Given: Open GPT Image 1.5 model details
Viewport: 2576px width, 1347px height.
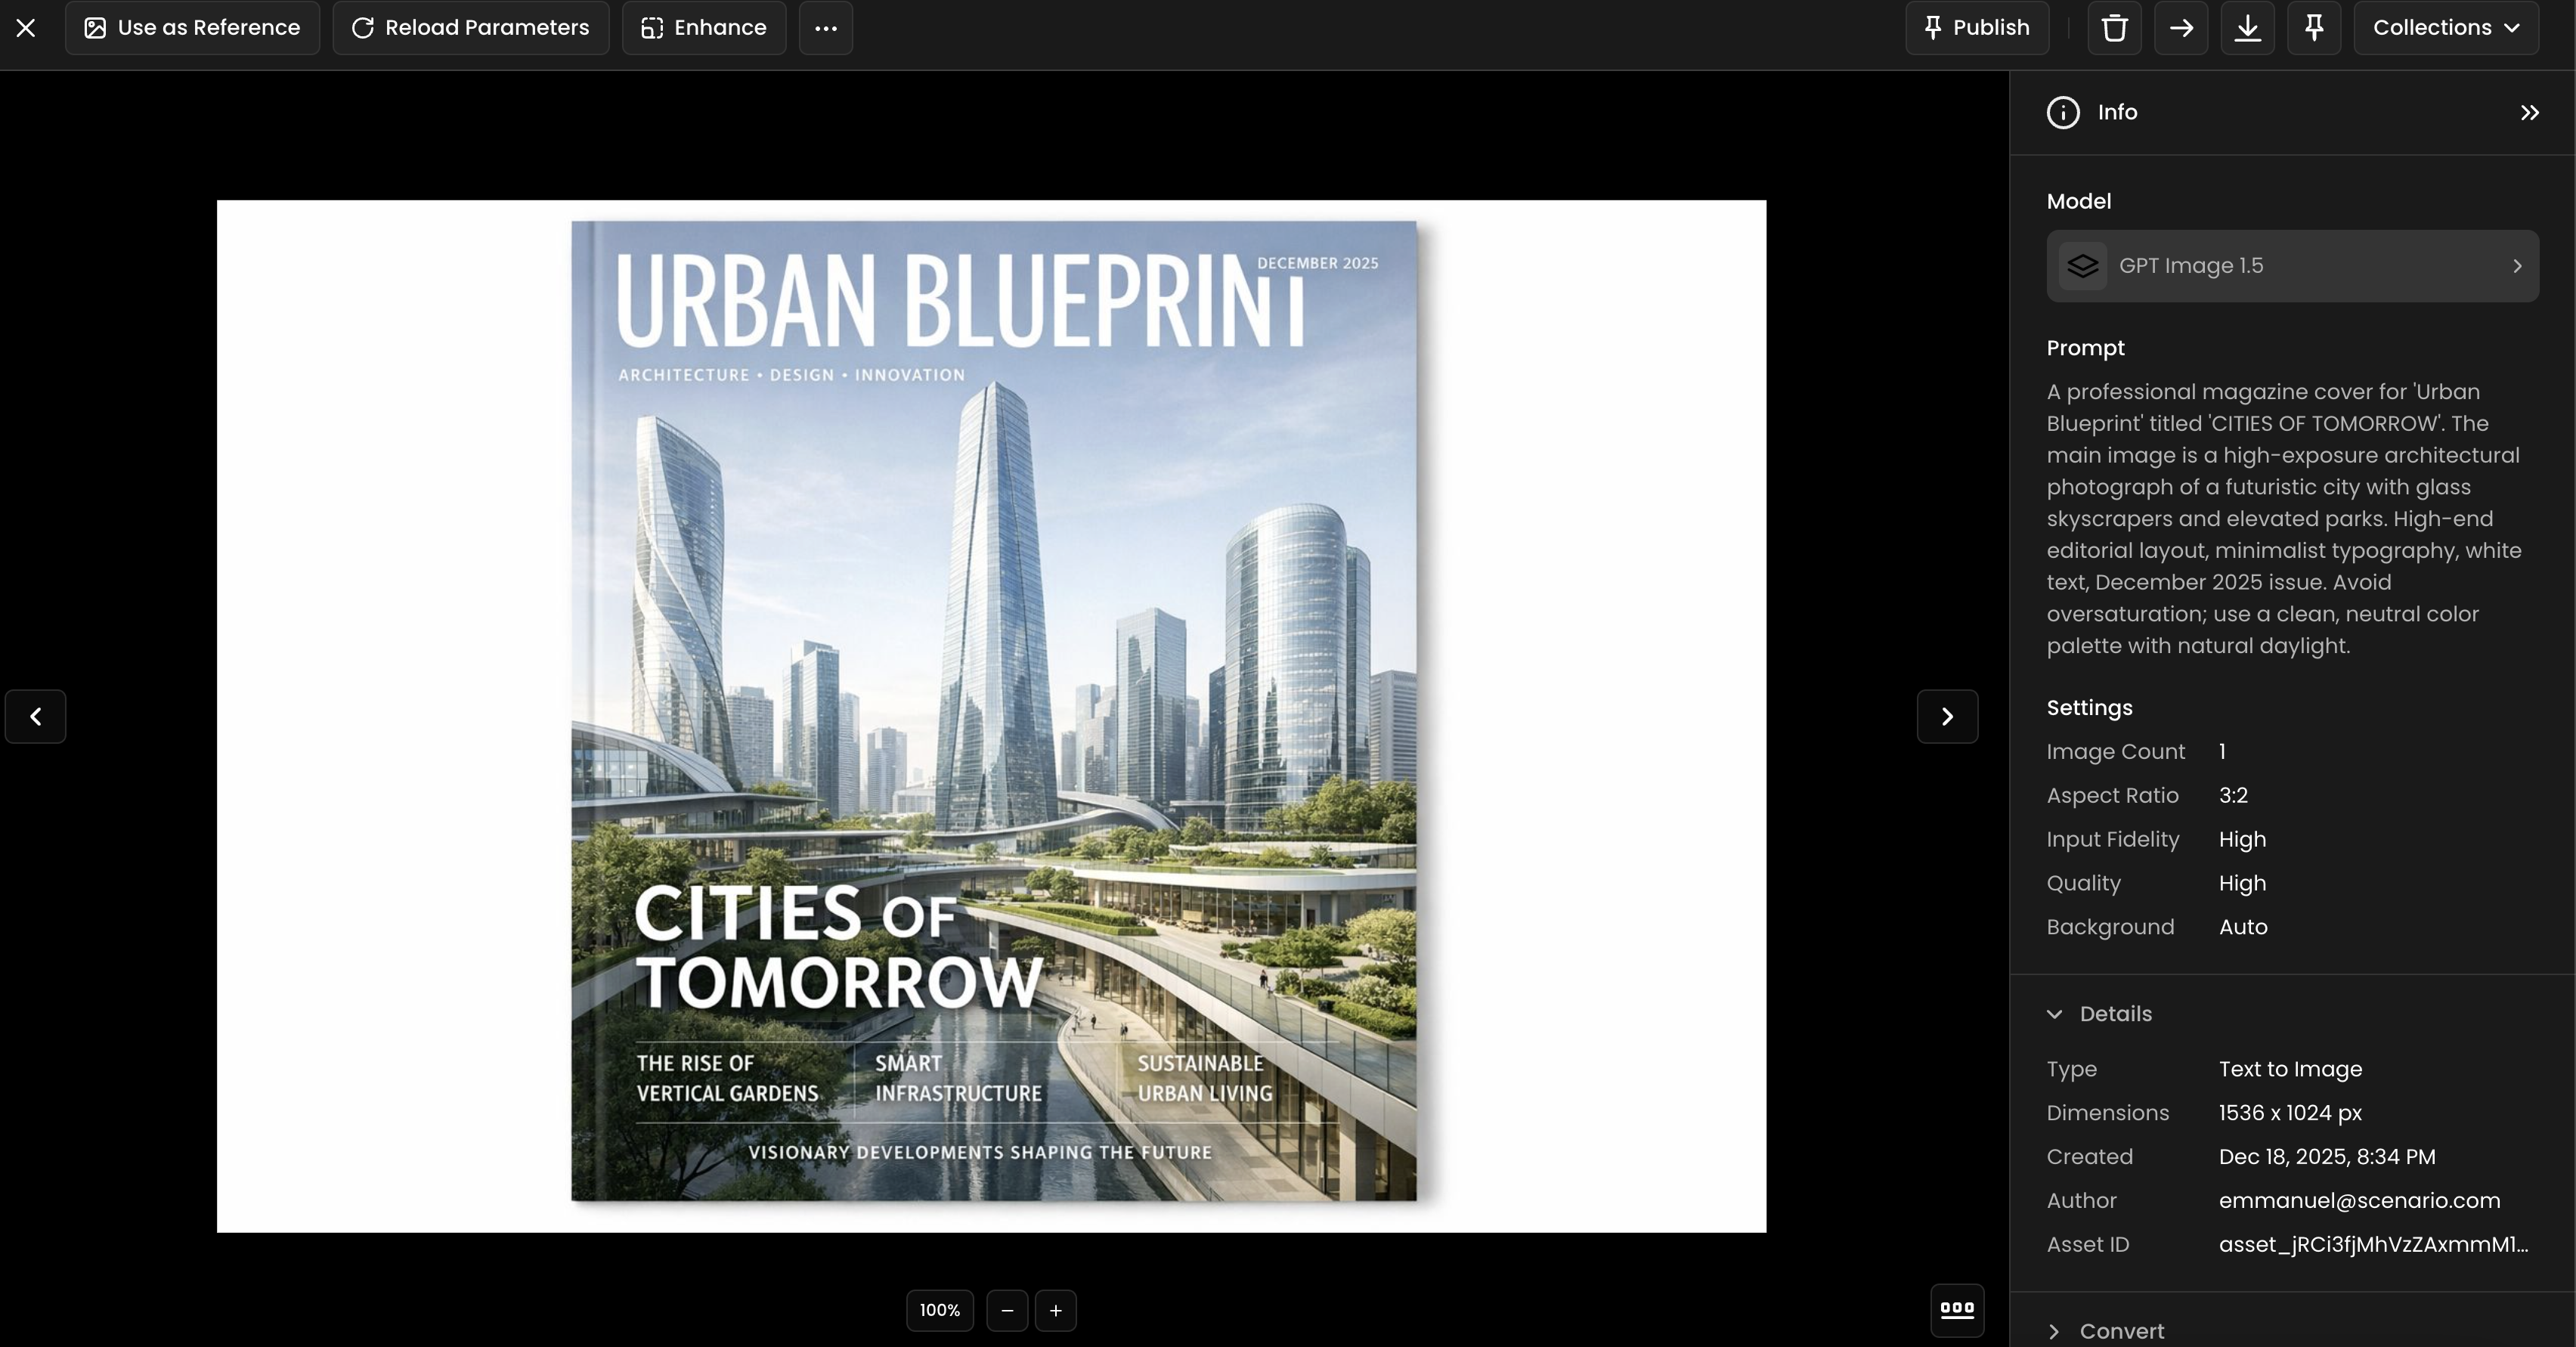Looking at the screenshot, I should point(2292,266).
